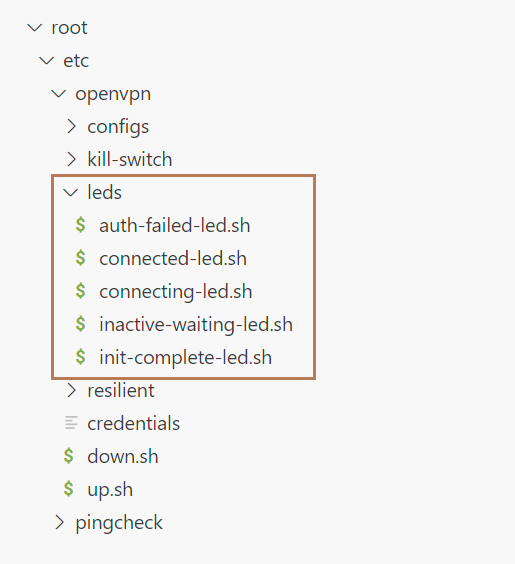Select the init-complete-led.sh file name

click(186, 358)
